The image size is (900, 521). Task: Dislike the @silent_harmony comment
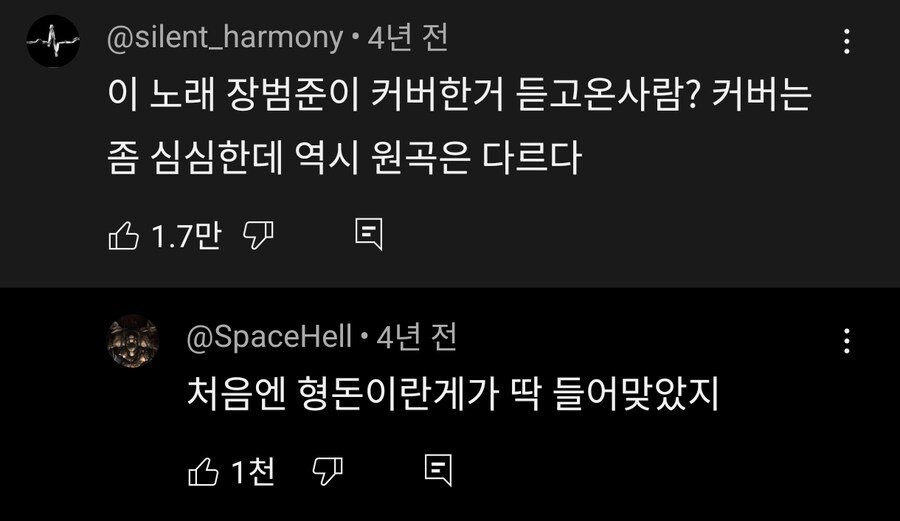pos(259,236)
